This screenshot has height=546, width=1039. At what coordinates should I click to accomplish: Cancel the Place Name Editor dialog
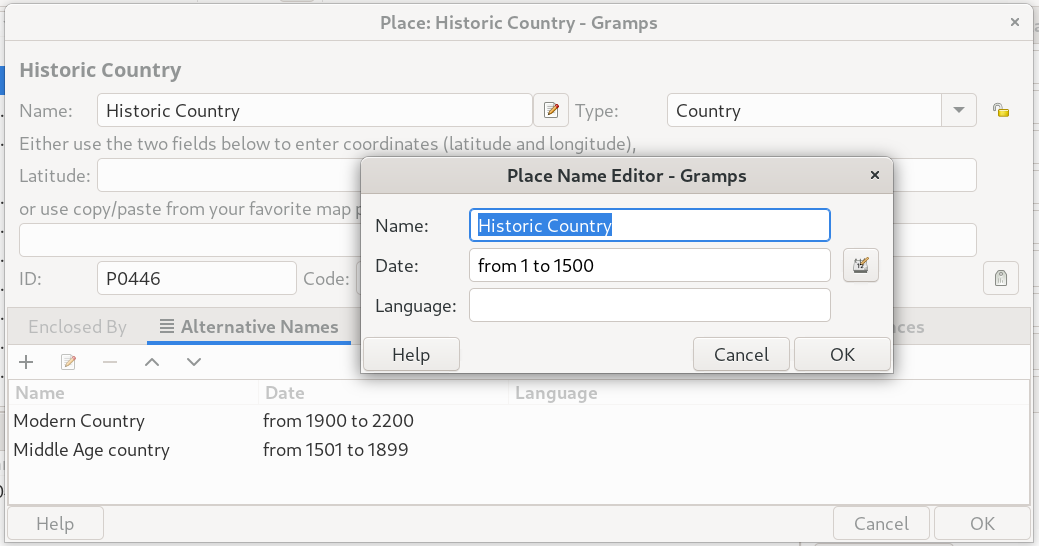pos(741,355)
